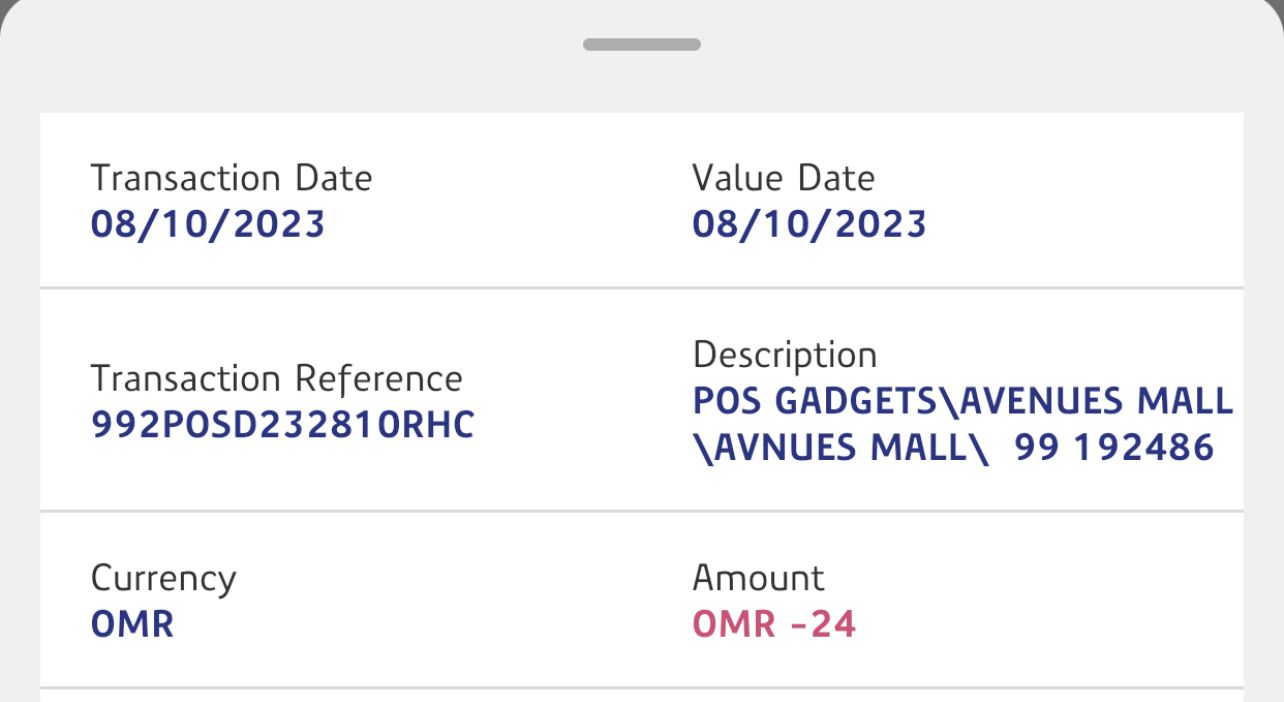Click the divider line below the dates row
The width and height of the screenshot is (1284, 702).
[x=642, y=288]
